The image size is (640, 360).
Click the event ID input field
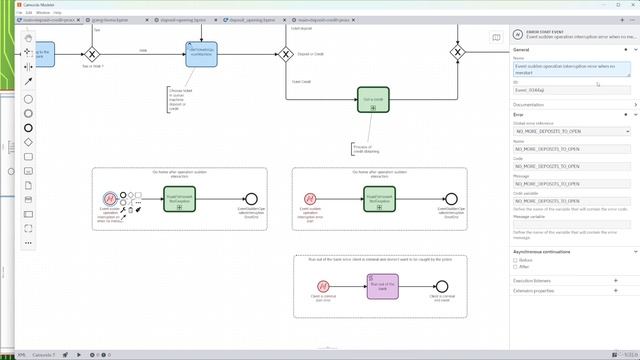[x=571, y=90]
